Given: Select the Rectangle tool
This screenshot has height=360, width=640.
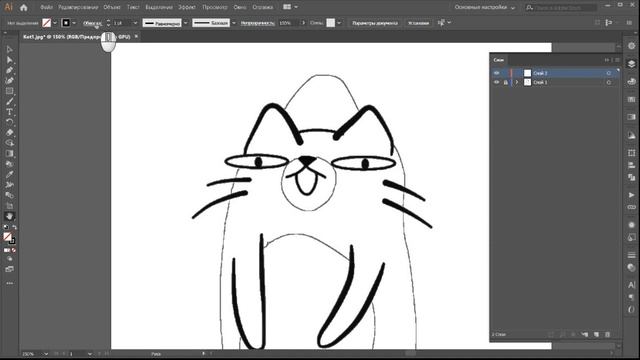Looking at the screenshot, I should [x=9, y=91].
